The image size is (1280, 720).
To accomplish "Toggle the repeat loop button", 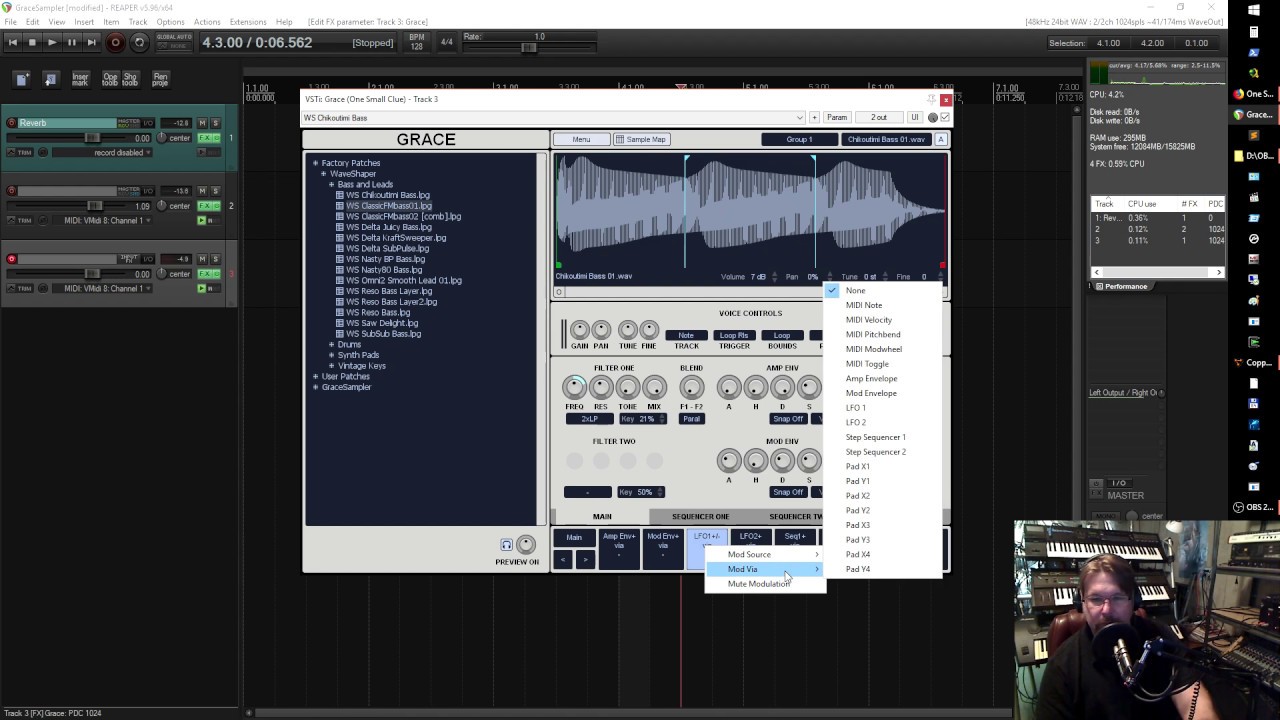I will tap(139, 42).
